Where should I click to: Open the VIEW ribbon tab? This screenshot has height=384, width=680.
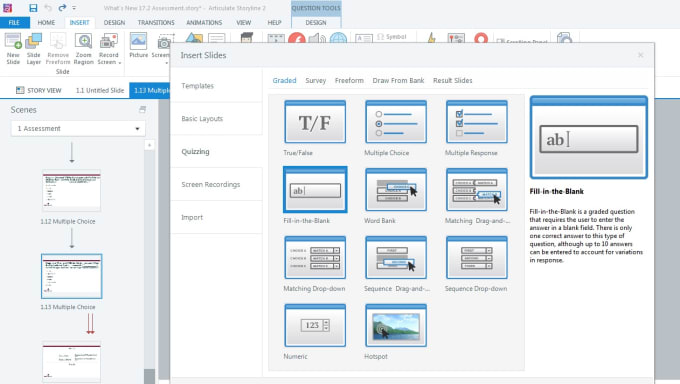pos(244,23)
